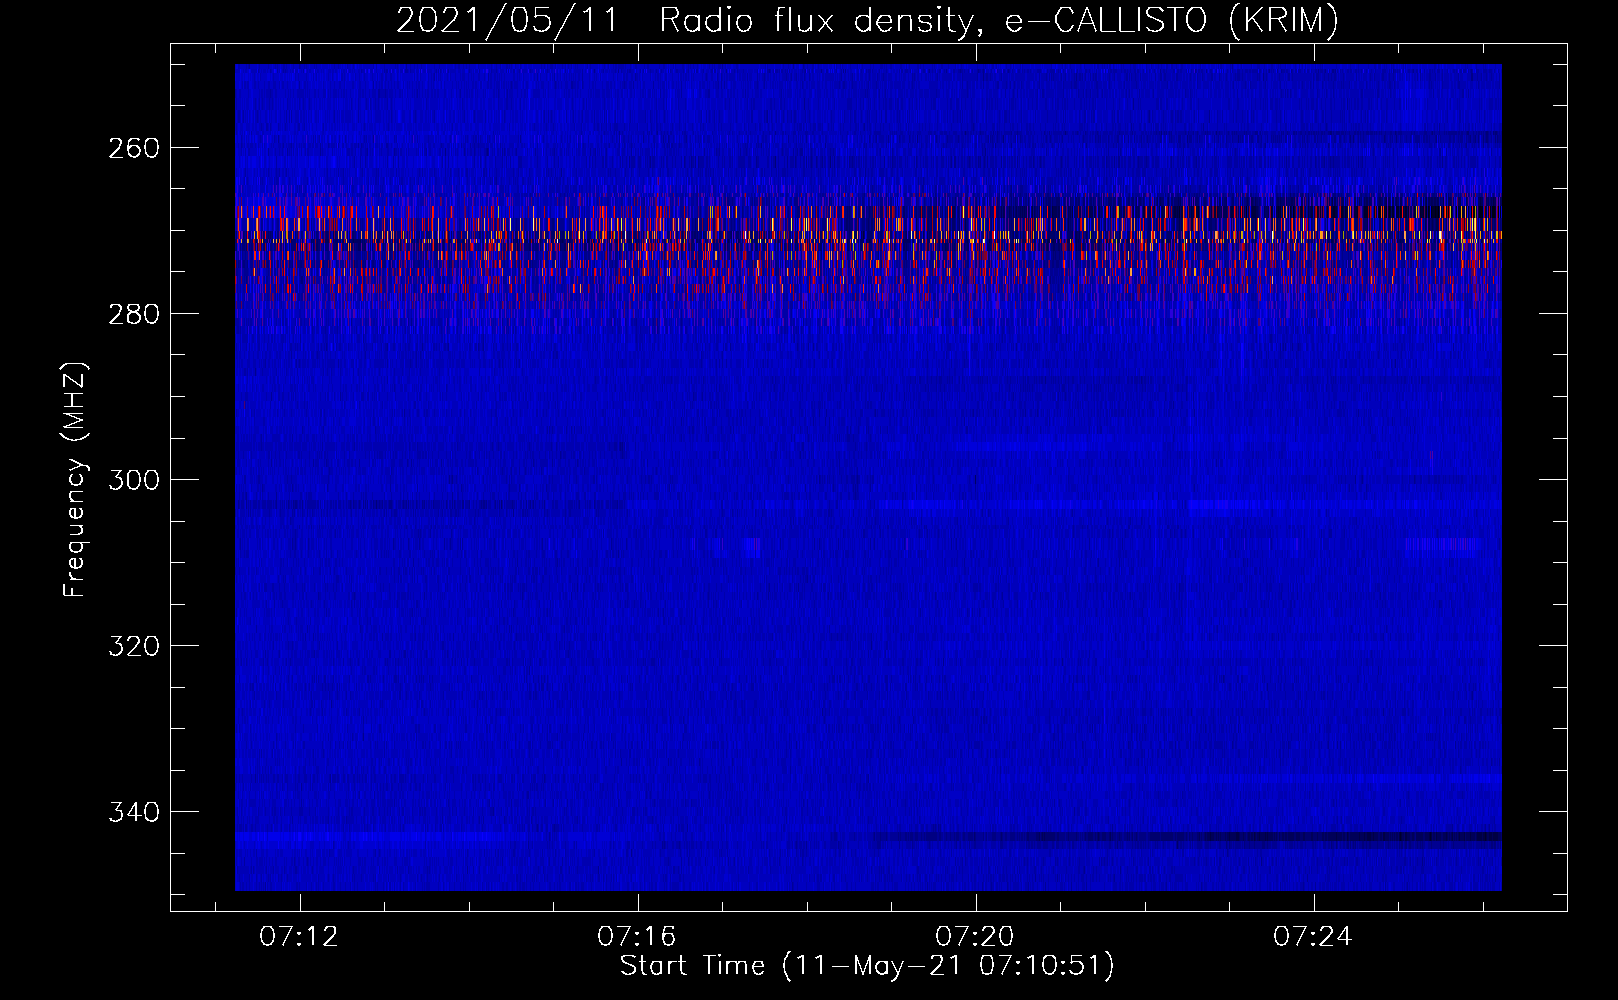
Task: Click the 260 frequency tick label
Action: click(134, 148)
